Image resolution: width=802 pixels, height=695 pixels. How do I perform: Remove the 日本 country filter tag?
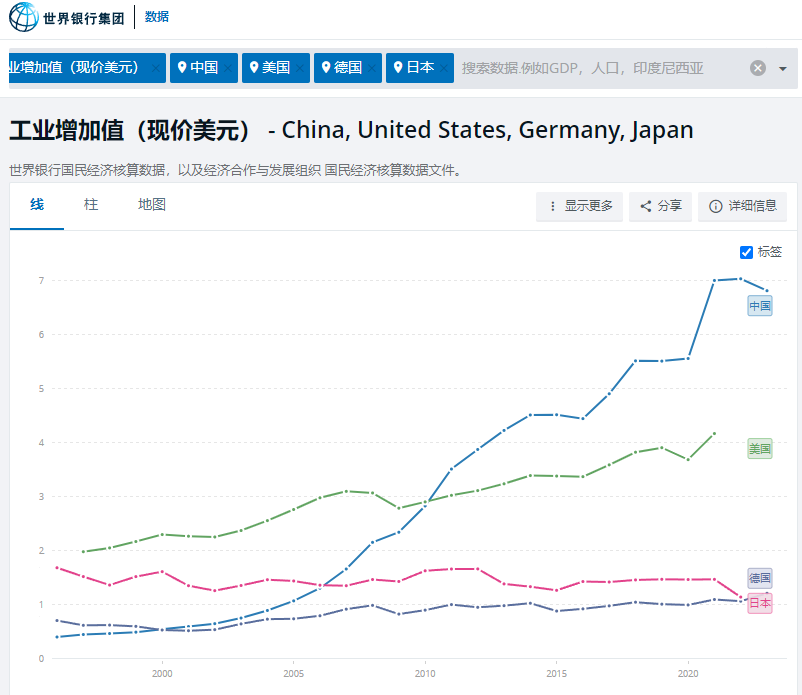[445, 68]
